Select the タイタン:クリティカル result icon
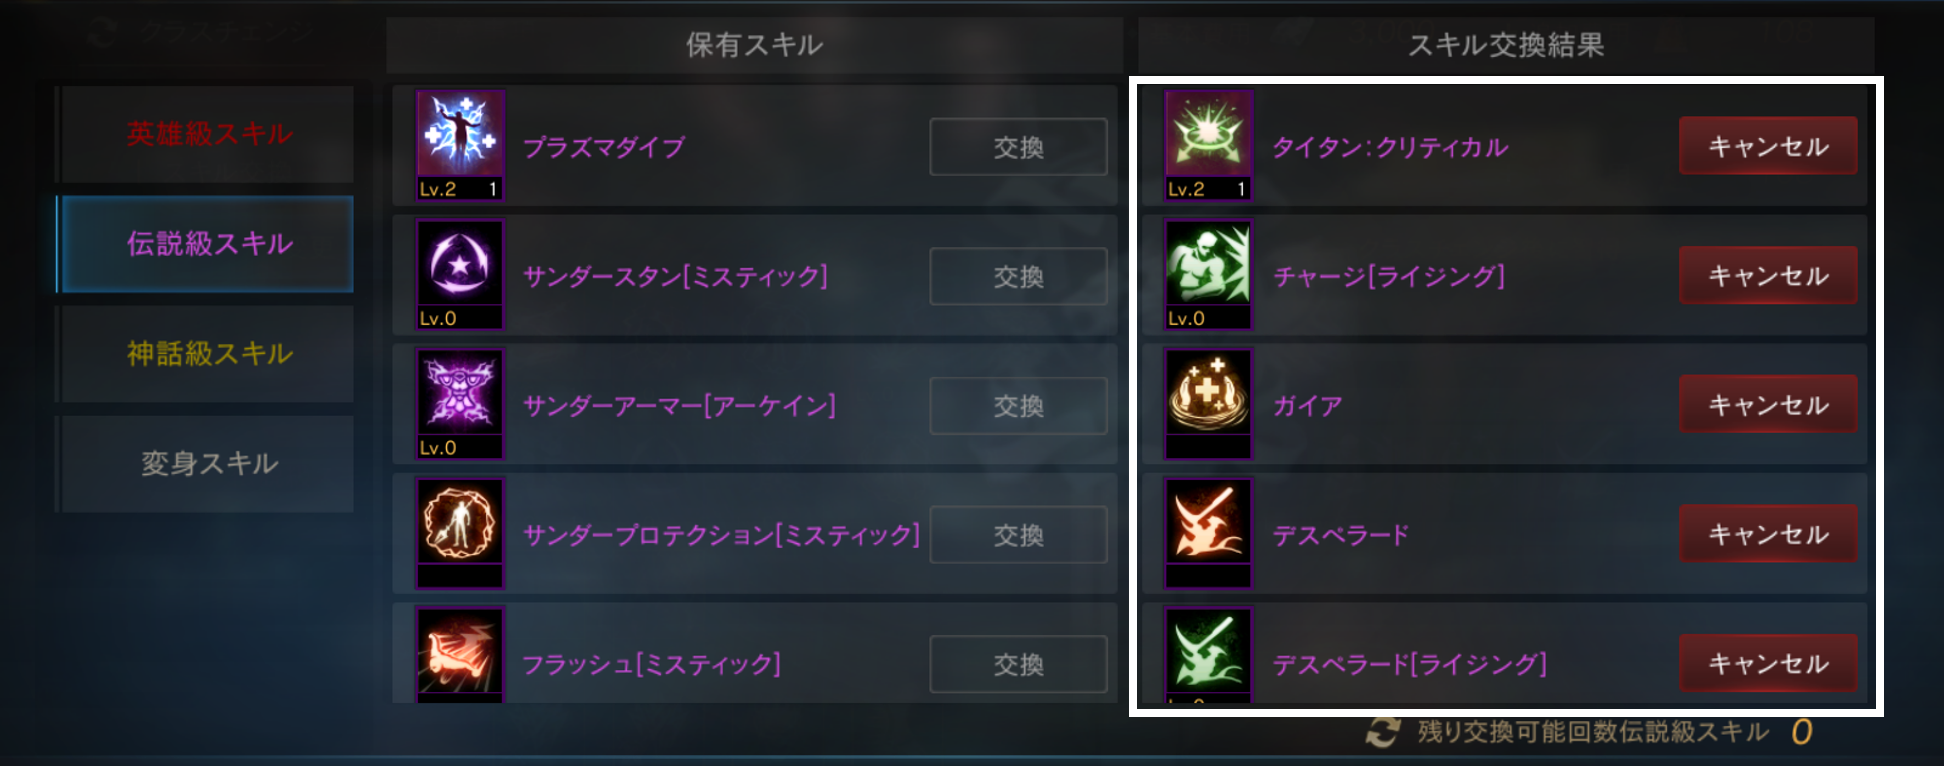 (x=1208, y=146)
